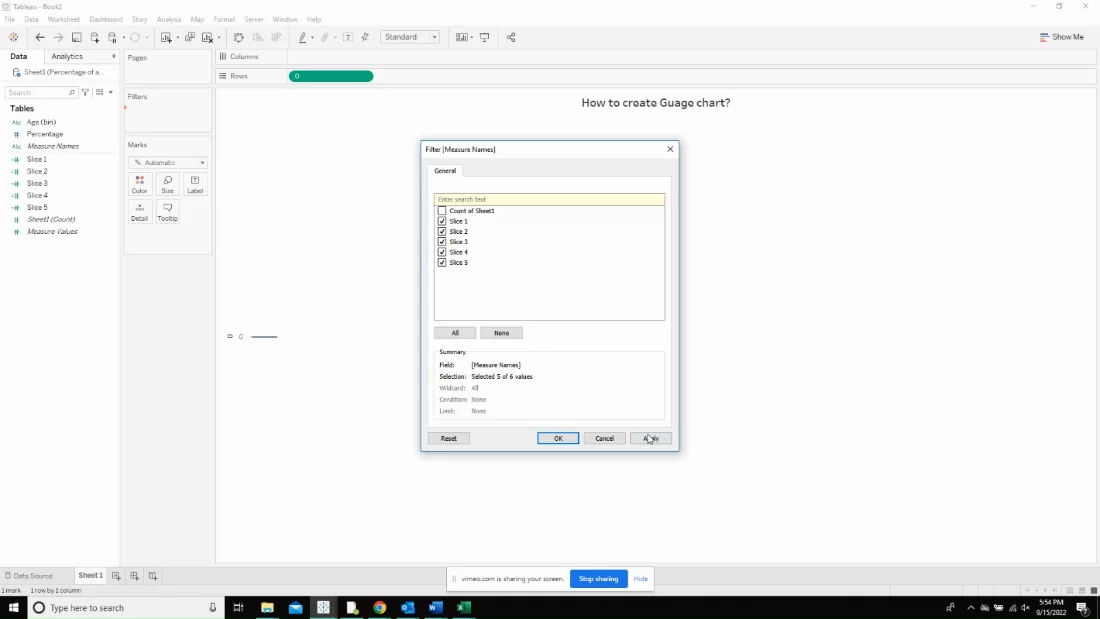The height and width of the screenshot is (619, 1100).
Task: Click the Tableau start page logo icon
Action: [x=13, y=37]
